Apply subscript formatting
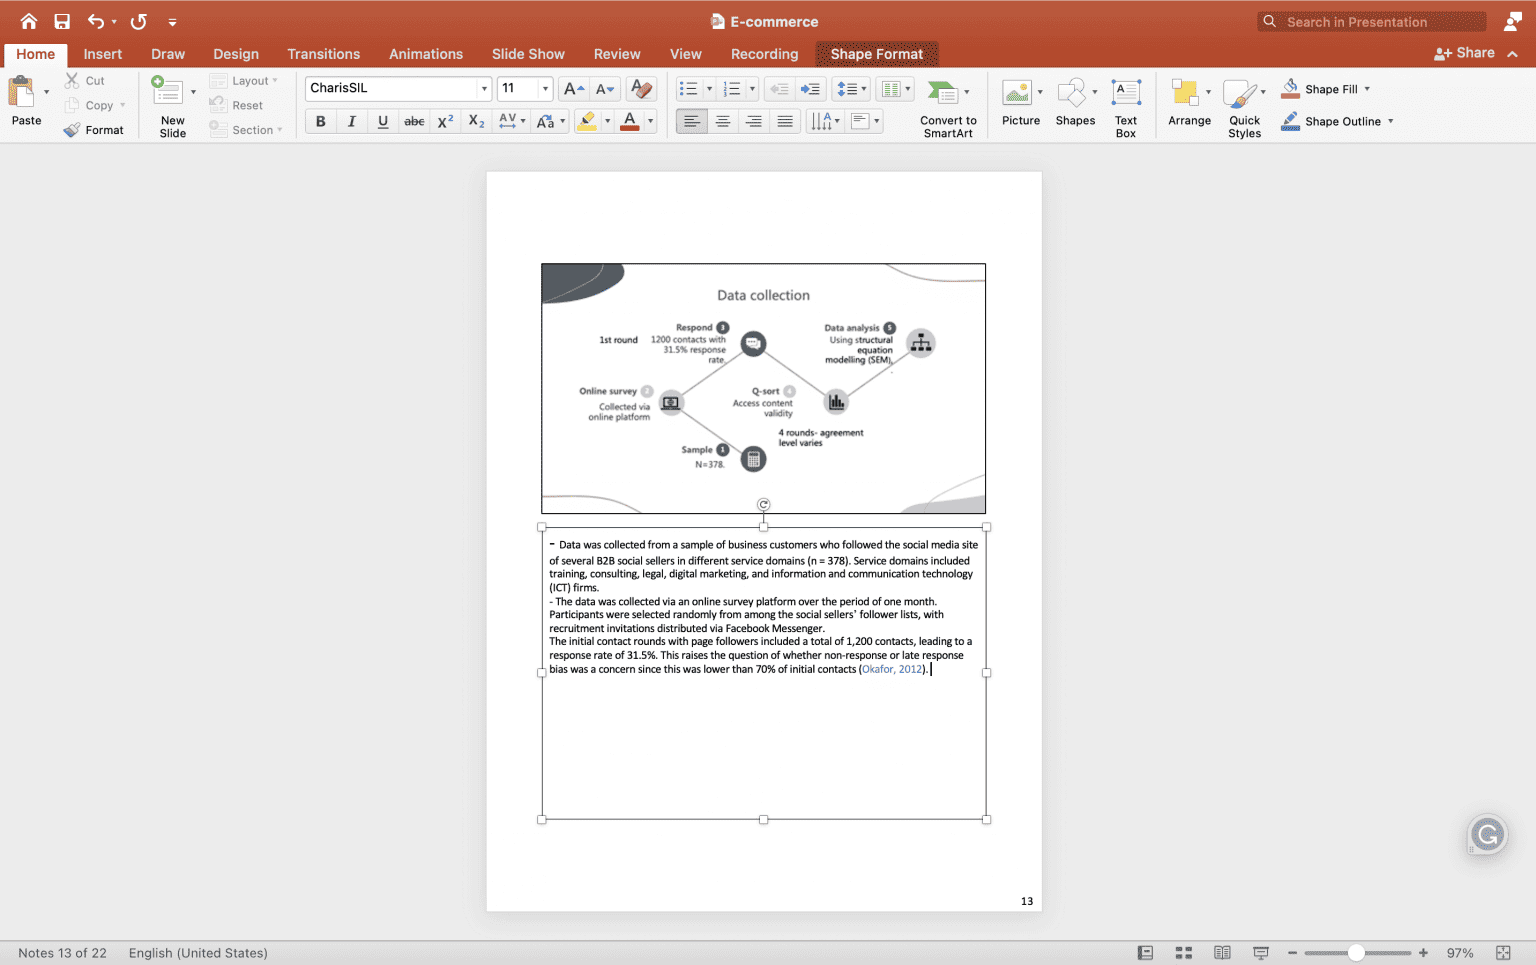This screenshot has width=1536, height=965. [475, 121]
